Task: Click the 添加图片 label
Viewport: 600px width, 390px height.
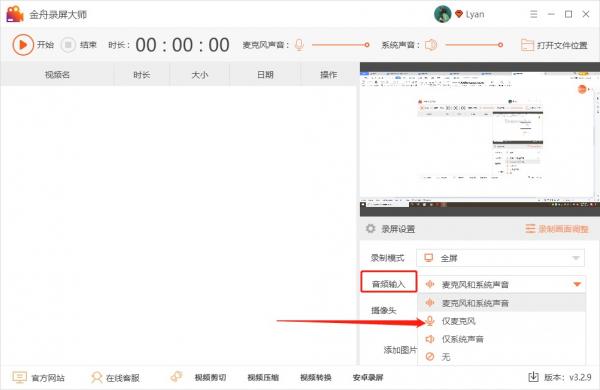Action: tap(400, 350)
